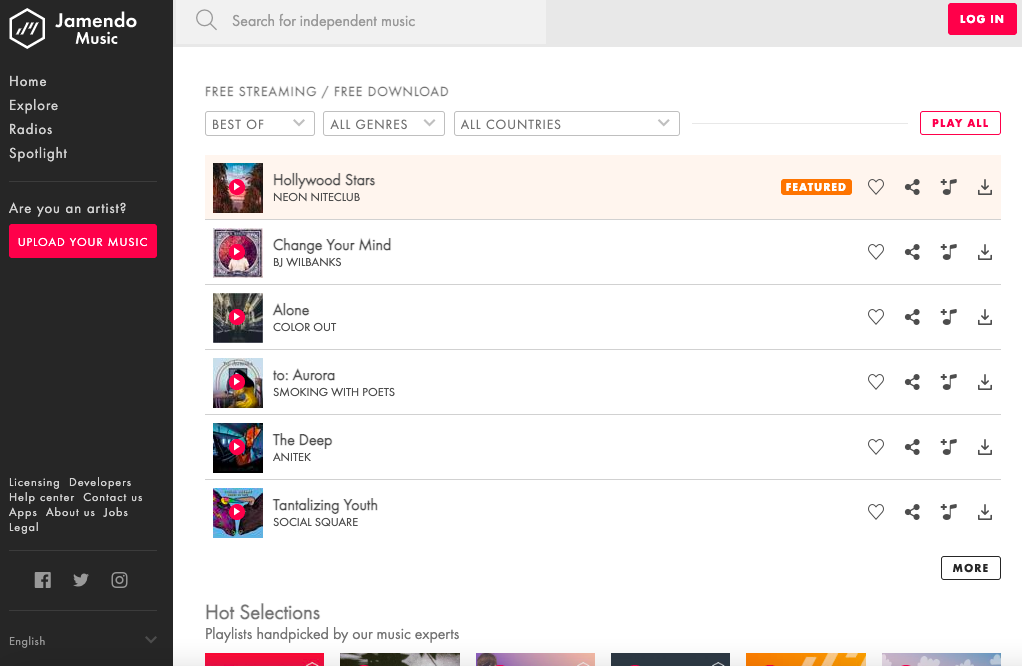Share the Tantalizing Youth track
Image resolution: width=1022 pixels, height=666 pixels.
[912, 512]
